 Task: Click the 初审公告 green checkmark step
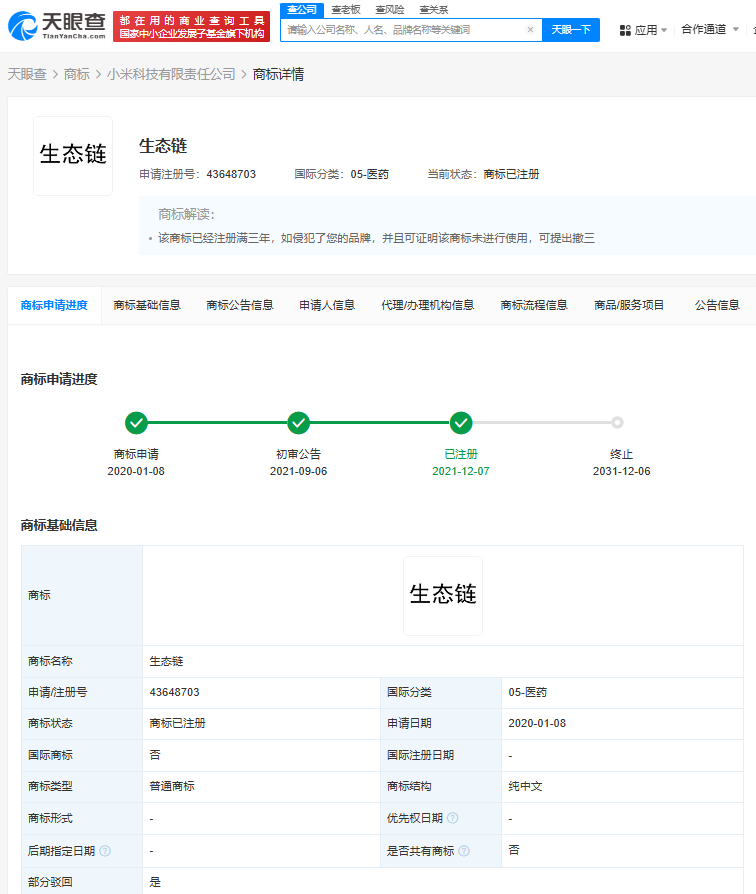299,422
